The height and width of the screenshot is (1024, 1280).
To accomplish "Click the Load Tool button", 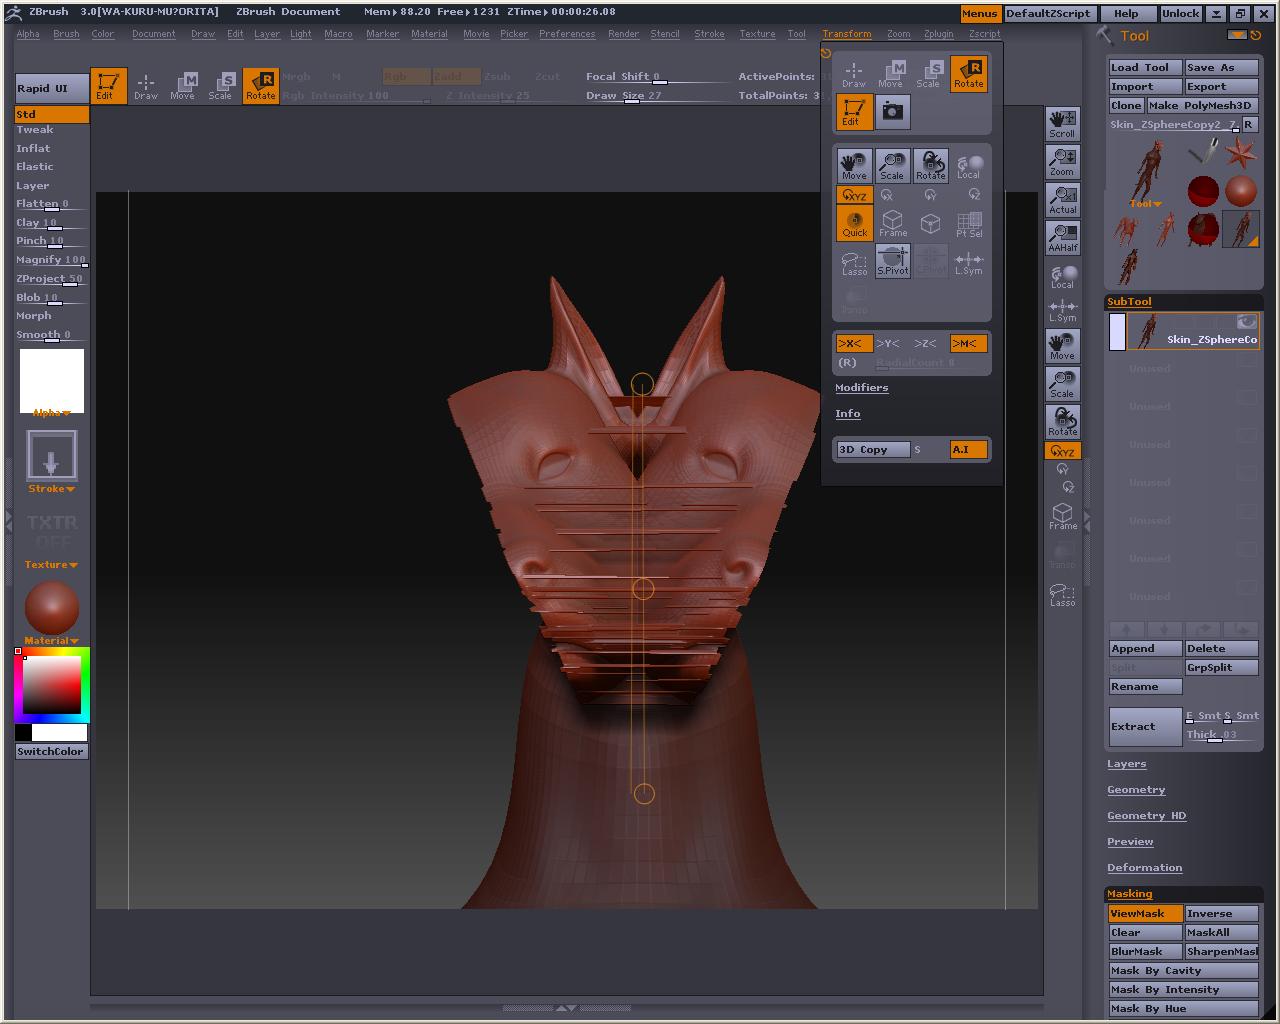I will point(1145,67).
